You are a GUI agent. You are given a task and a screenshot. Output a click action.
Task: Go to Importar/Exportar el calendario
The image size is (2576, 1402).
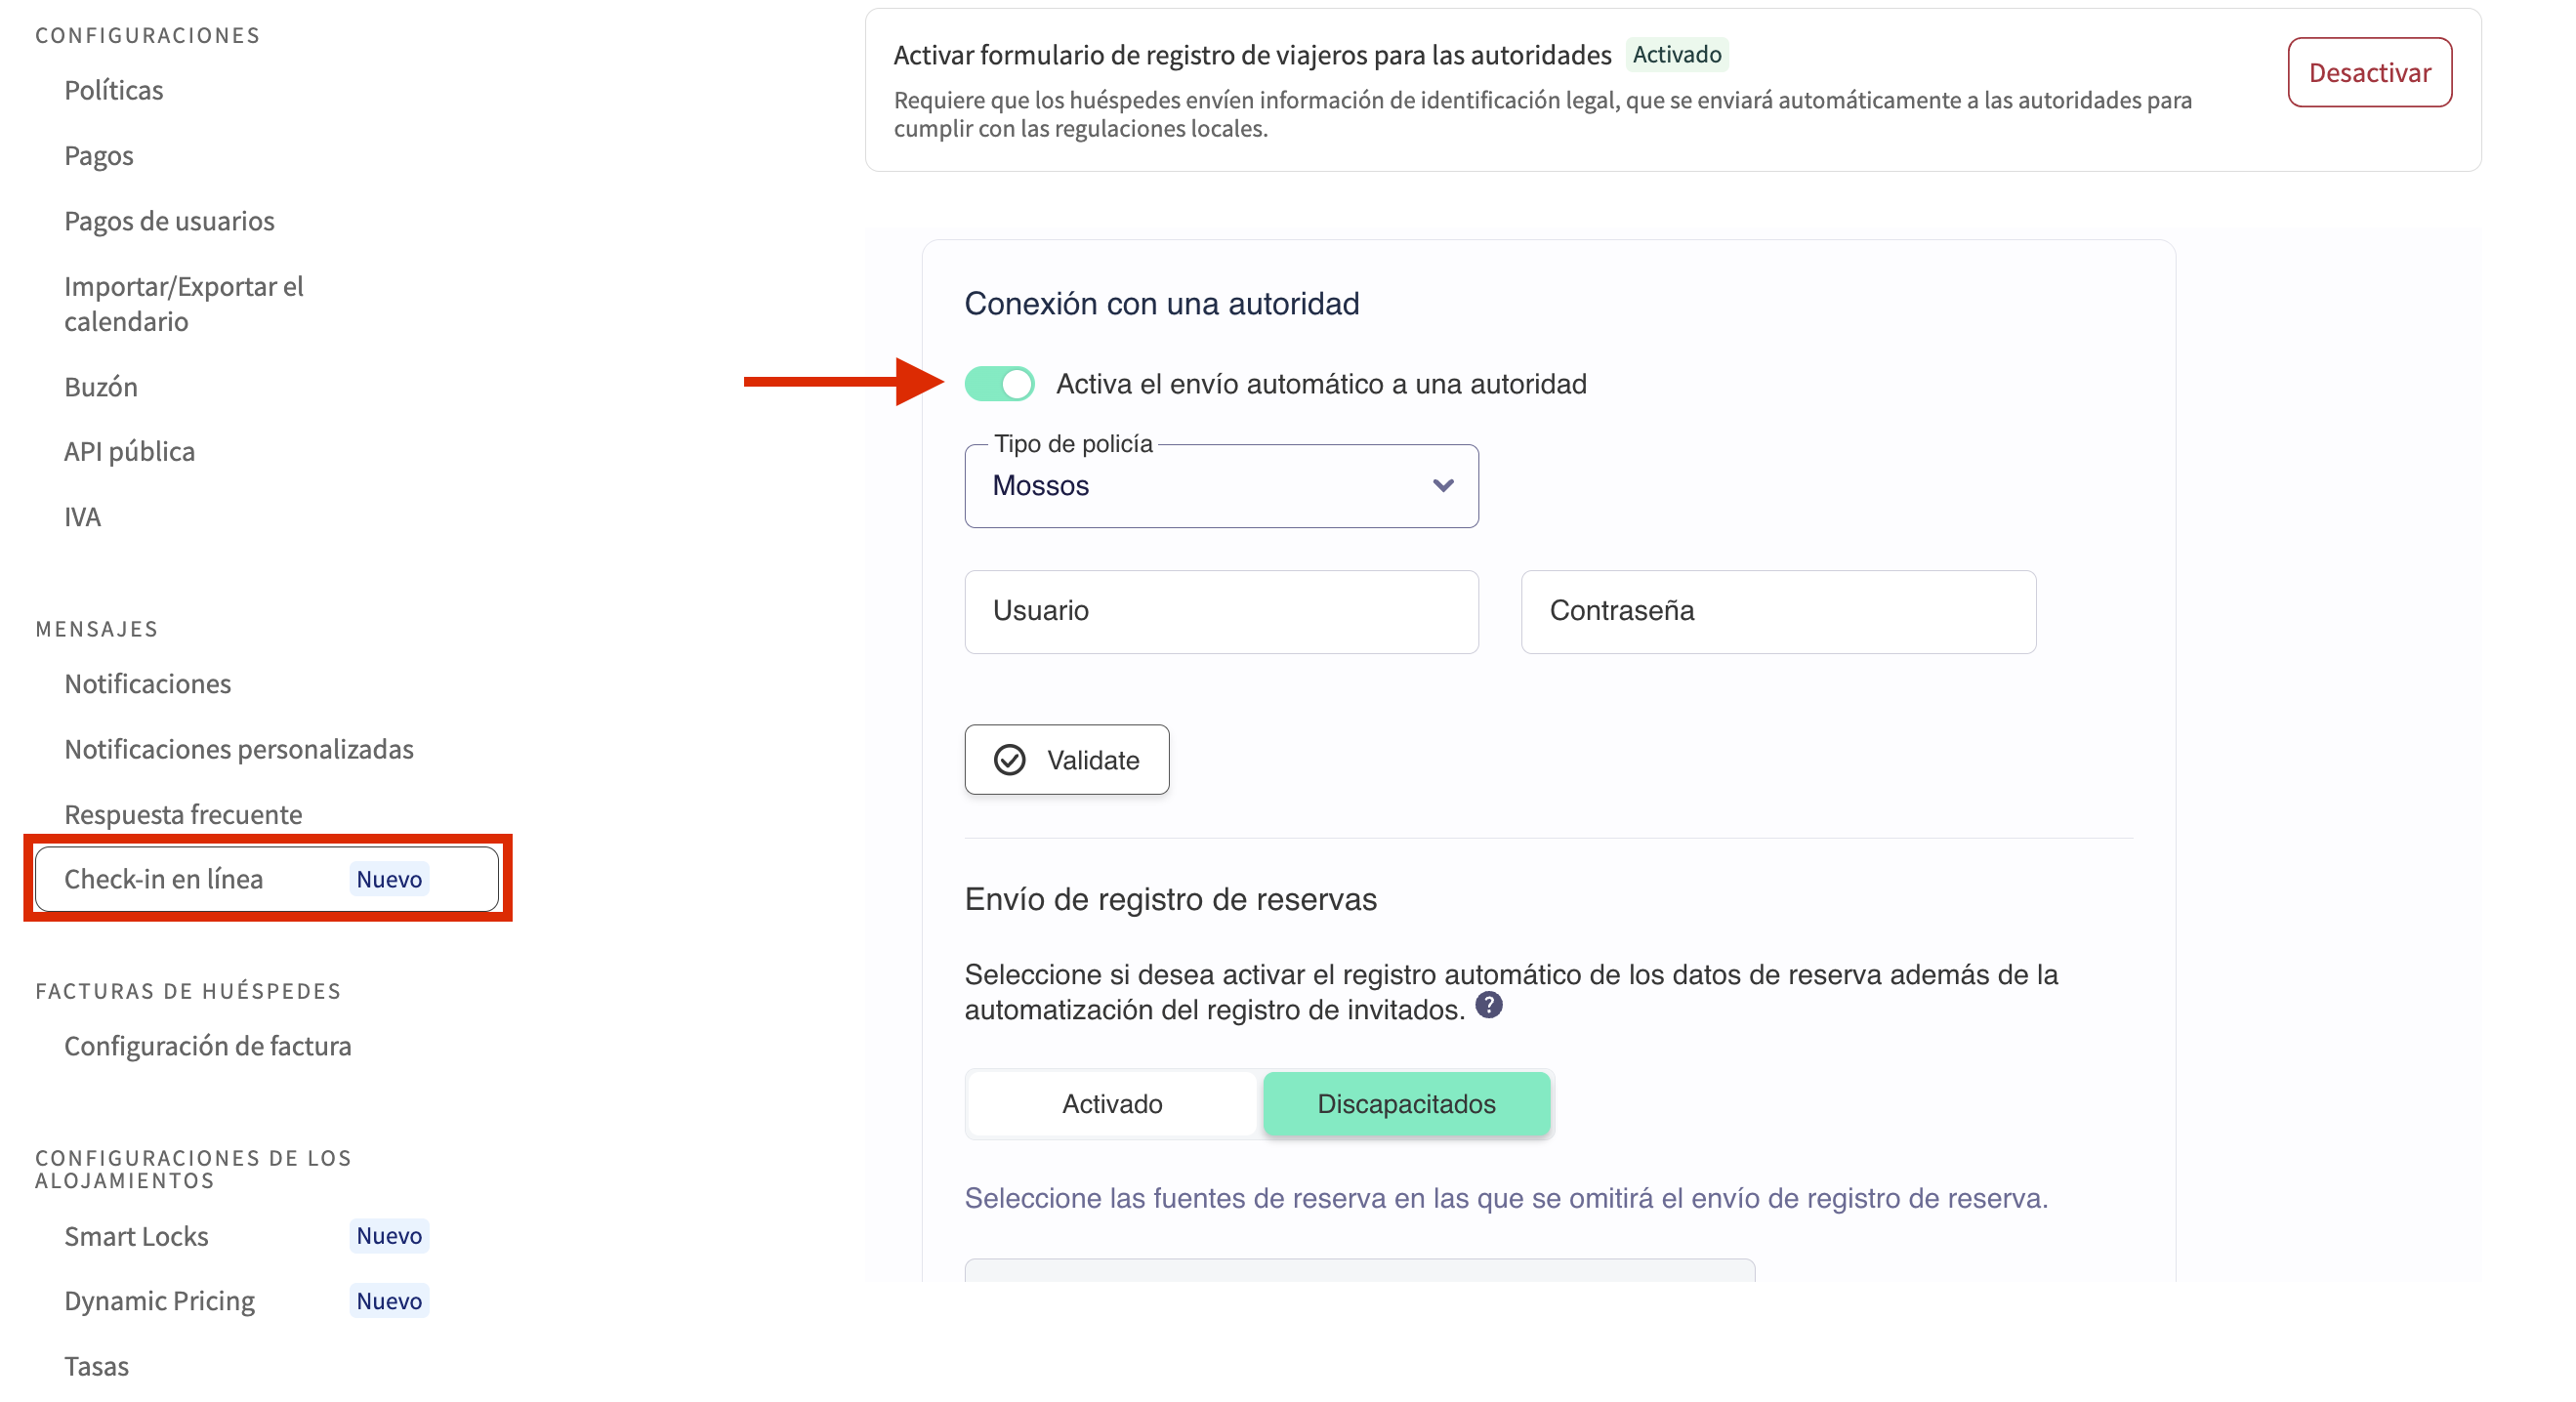click(x=184, y=304)
